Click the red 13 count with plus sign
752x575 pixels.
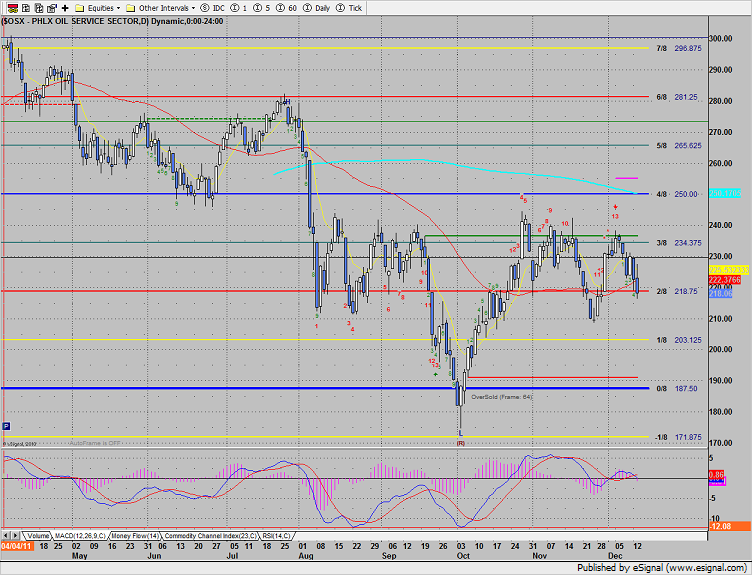(615, 212)
